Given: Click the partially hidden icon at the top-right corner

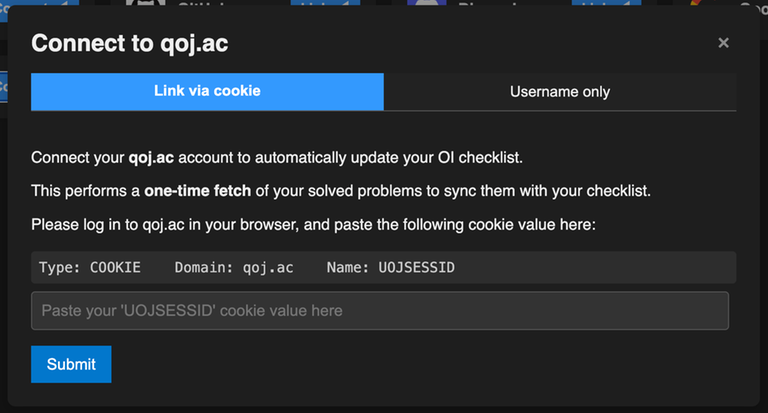Looking at the screenshot, I should pyautogui.click(x=710, y=4).
